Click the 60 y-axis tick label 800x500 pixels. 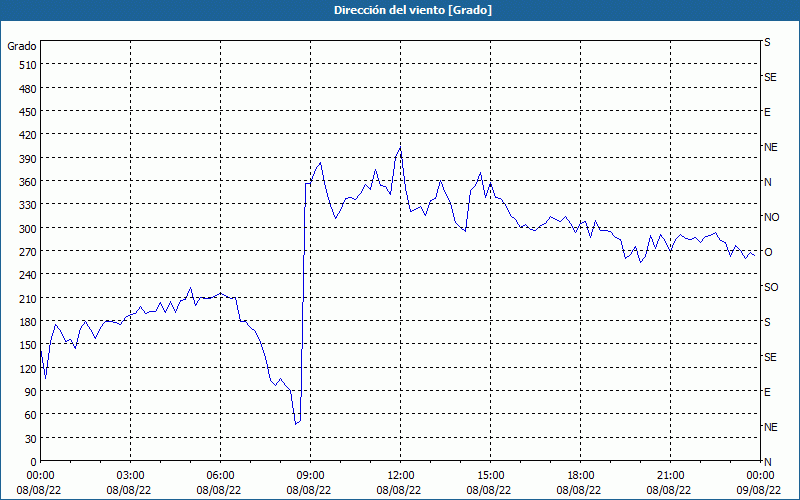31,415
